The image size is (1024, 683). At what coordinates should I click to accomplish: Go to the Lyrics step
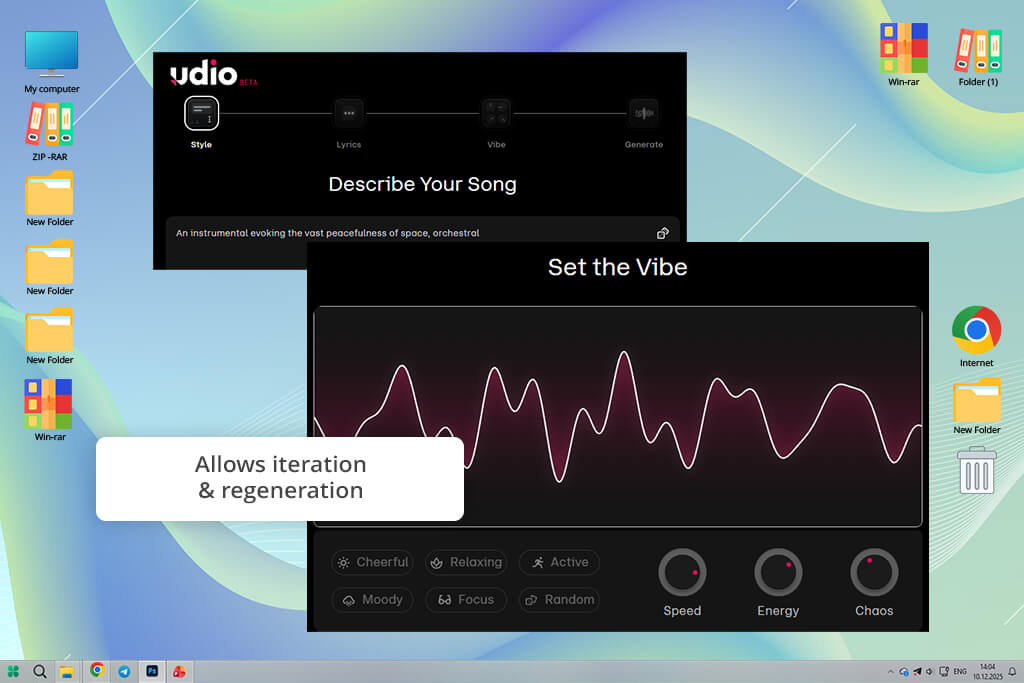pyautogui.click(x=349, y=114)
